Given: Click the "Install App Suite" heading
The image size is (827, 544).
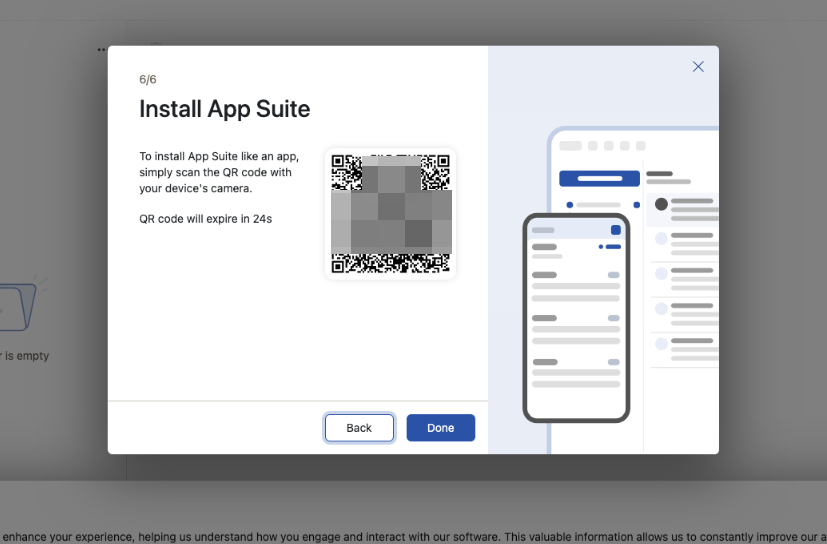Looking at the screenshot, I should tap(224, 109).
